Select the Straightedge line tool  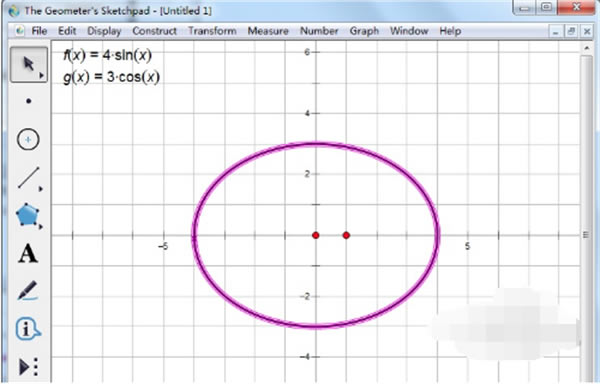click(x=28, y=178)
